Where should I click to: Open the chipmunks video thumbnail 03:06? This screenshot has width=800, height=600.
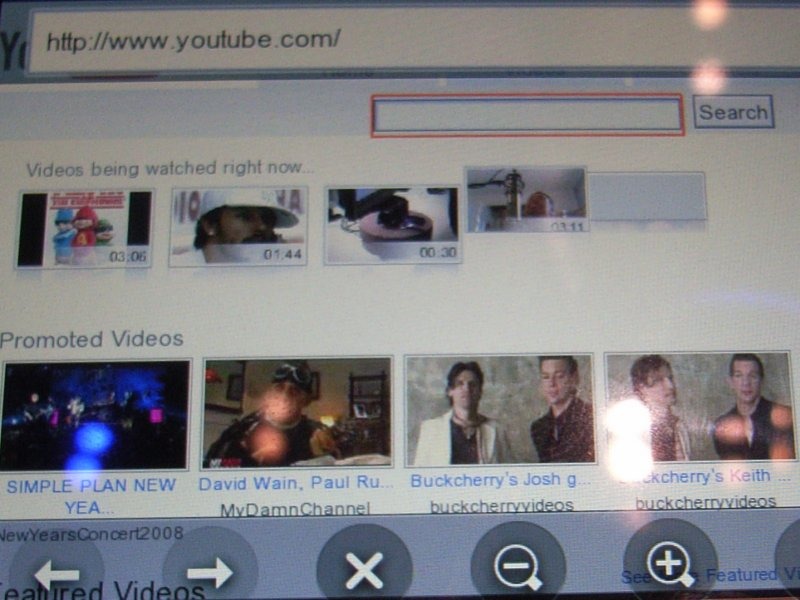(x=85, y=229)
